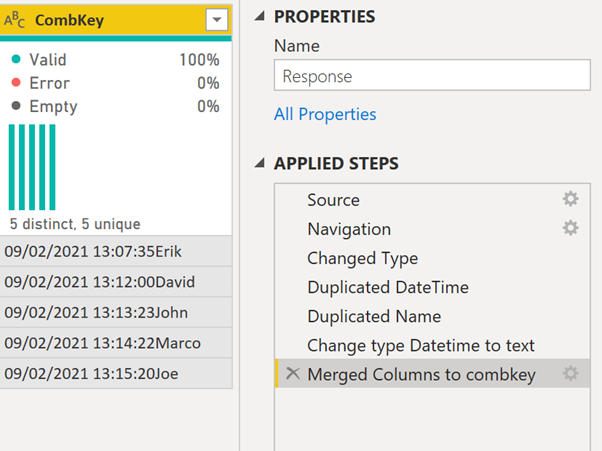Open settings gear for Source step
The image size is (602, 451).
click(x=570, y=200)
